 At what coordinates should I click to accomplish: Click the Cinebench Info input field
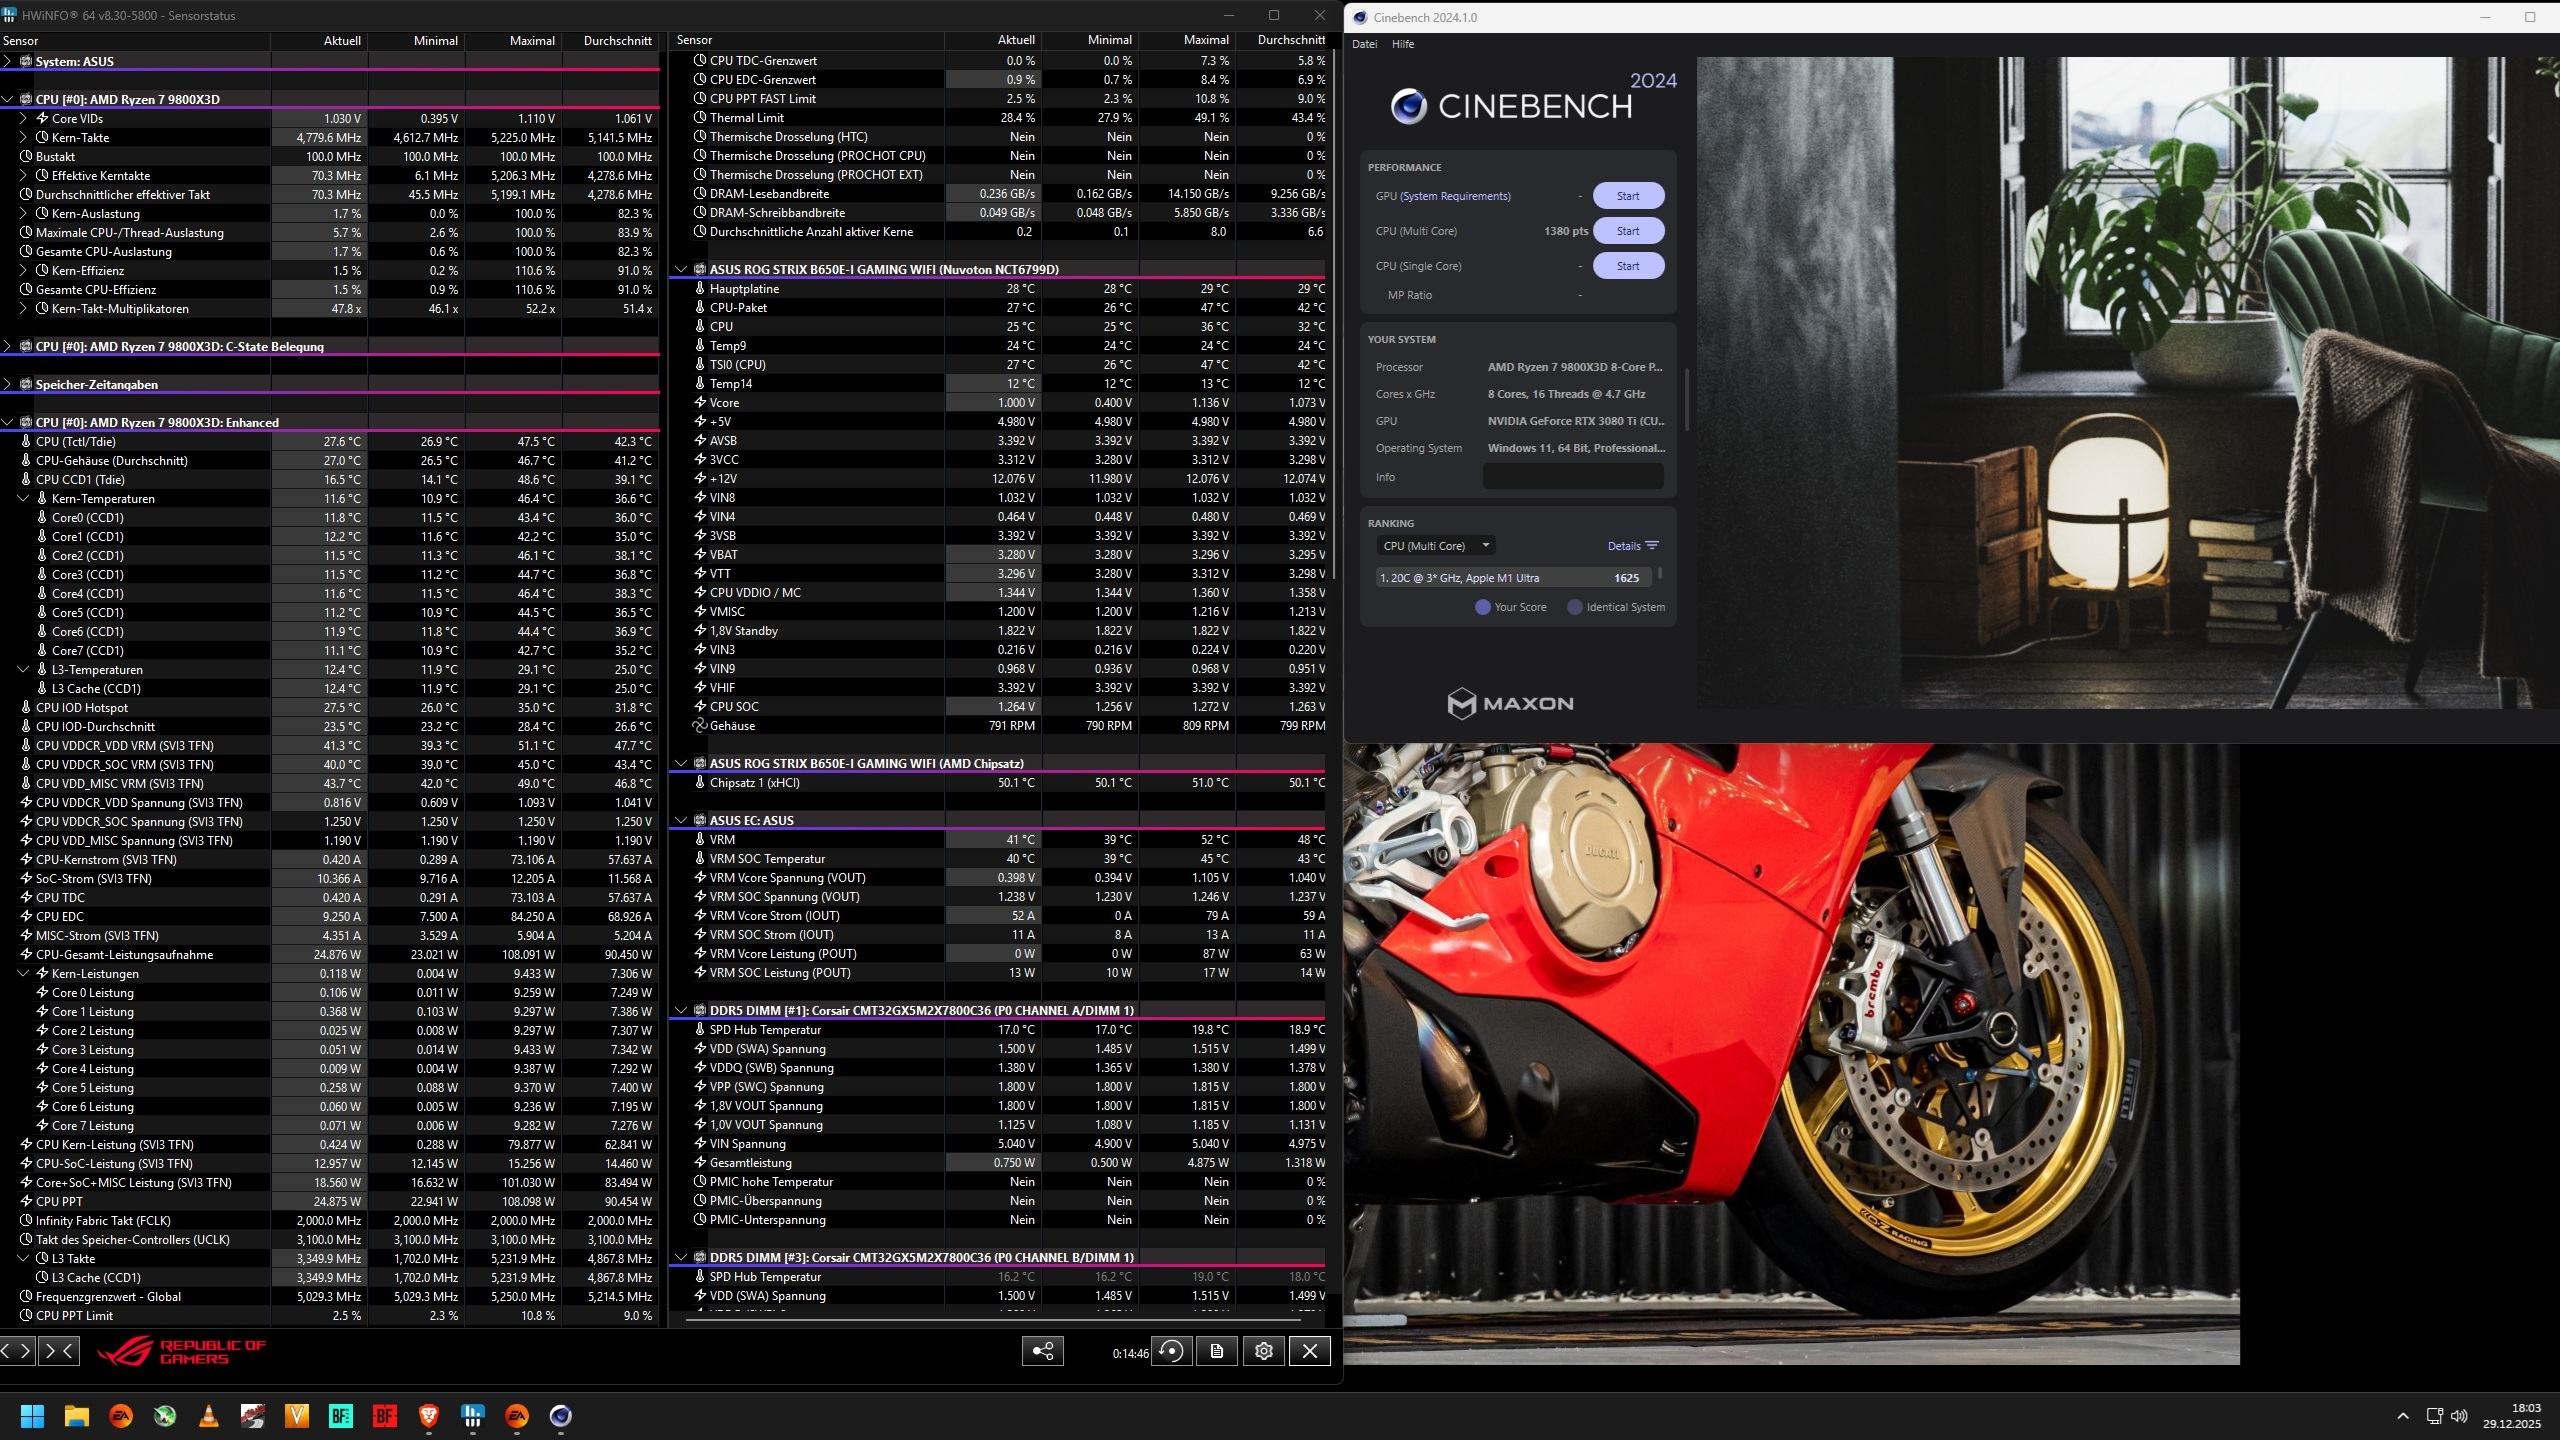click(1572, 477)
